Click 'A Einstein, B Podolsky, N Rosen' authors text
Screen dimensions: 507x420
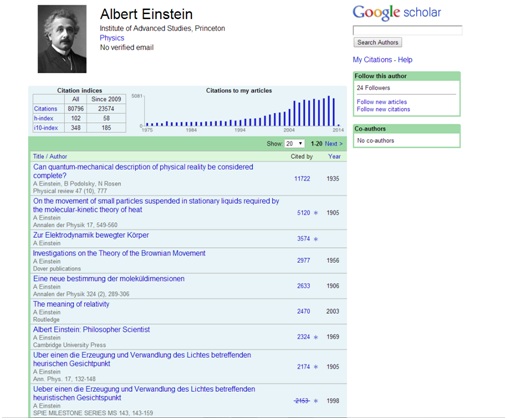point(77,184)
